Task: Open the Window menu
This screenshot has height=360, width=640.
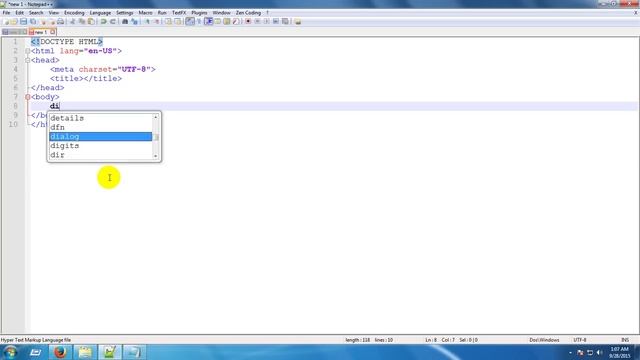Action: pos(222,13)
